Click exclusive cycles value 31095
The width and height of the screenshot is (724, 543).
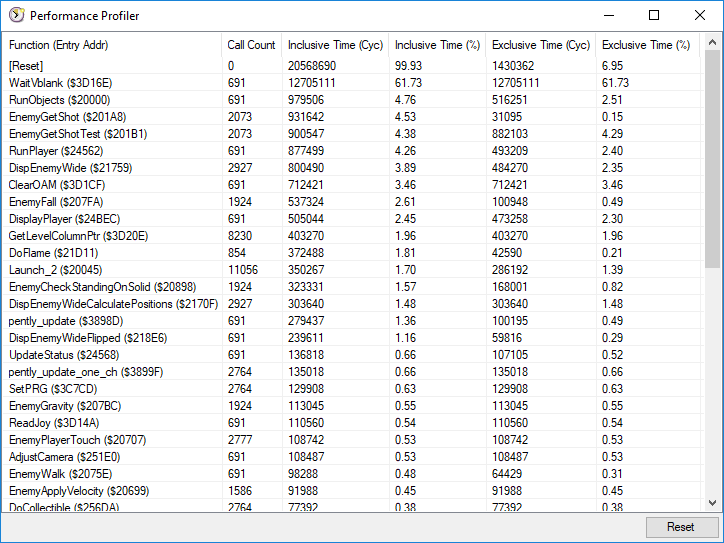tap(507, 117)
